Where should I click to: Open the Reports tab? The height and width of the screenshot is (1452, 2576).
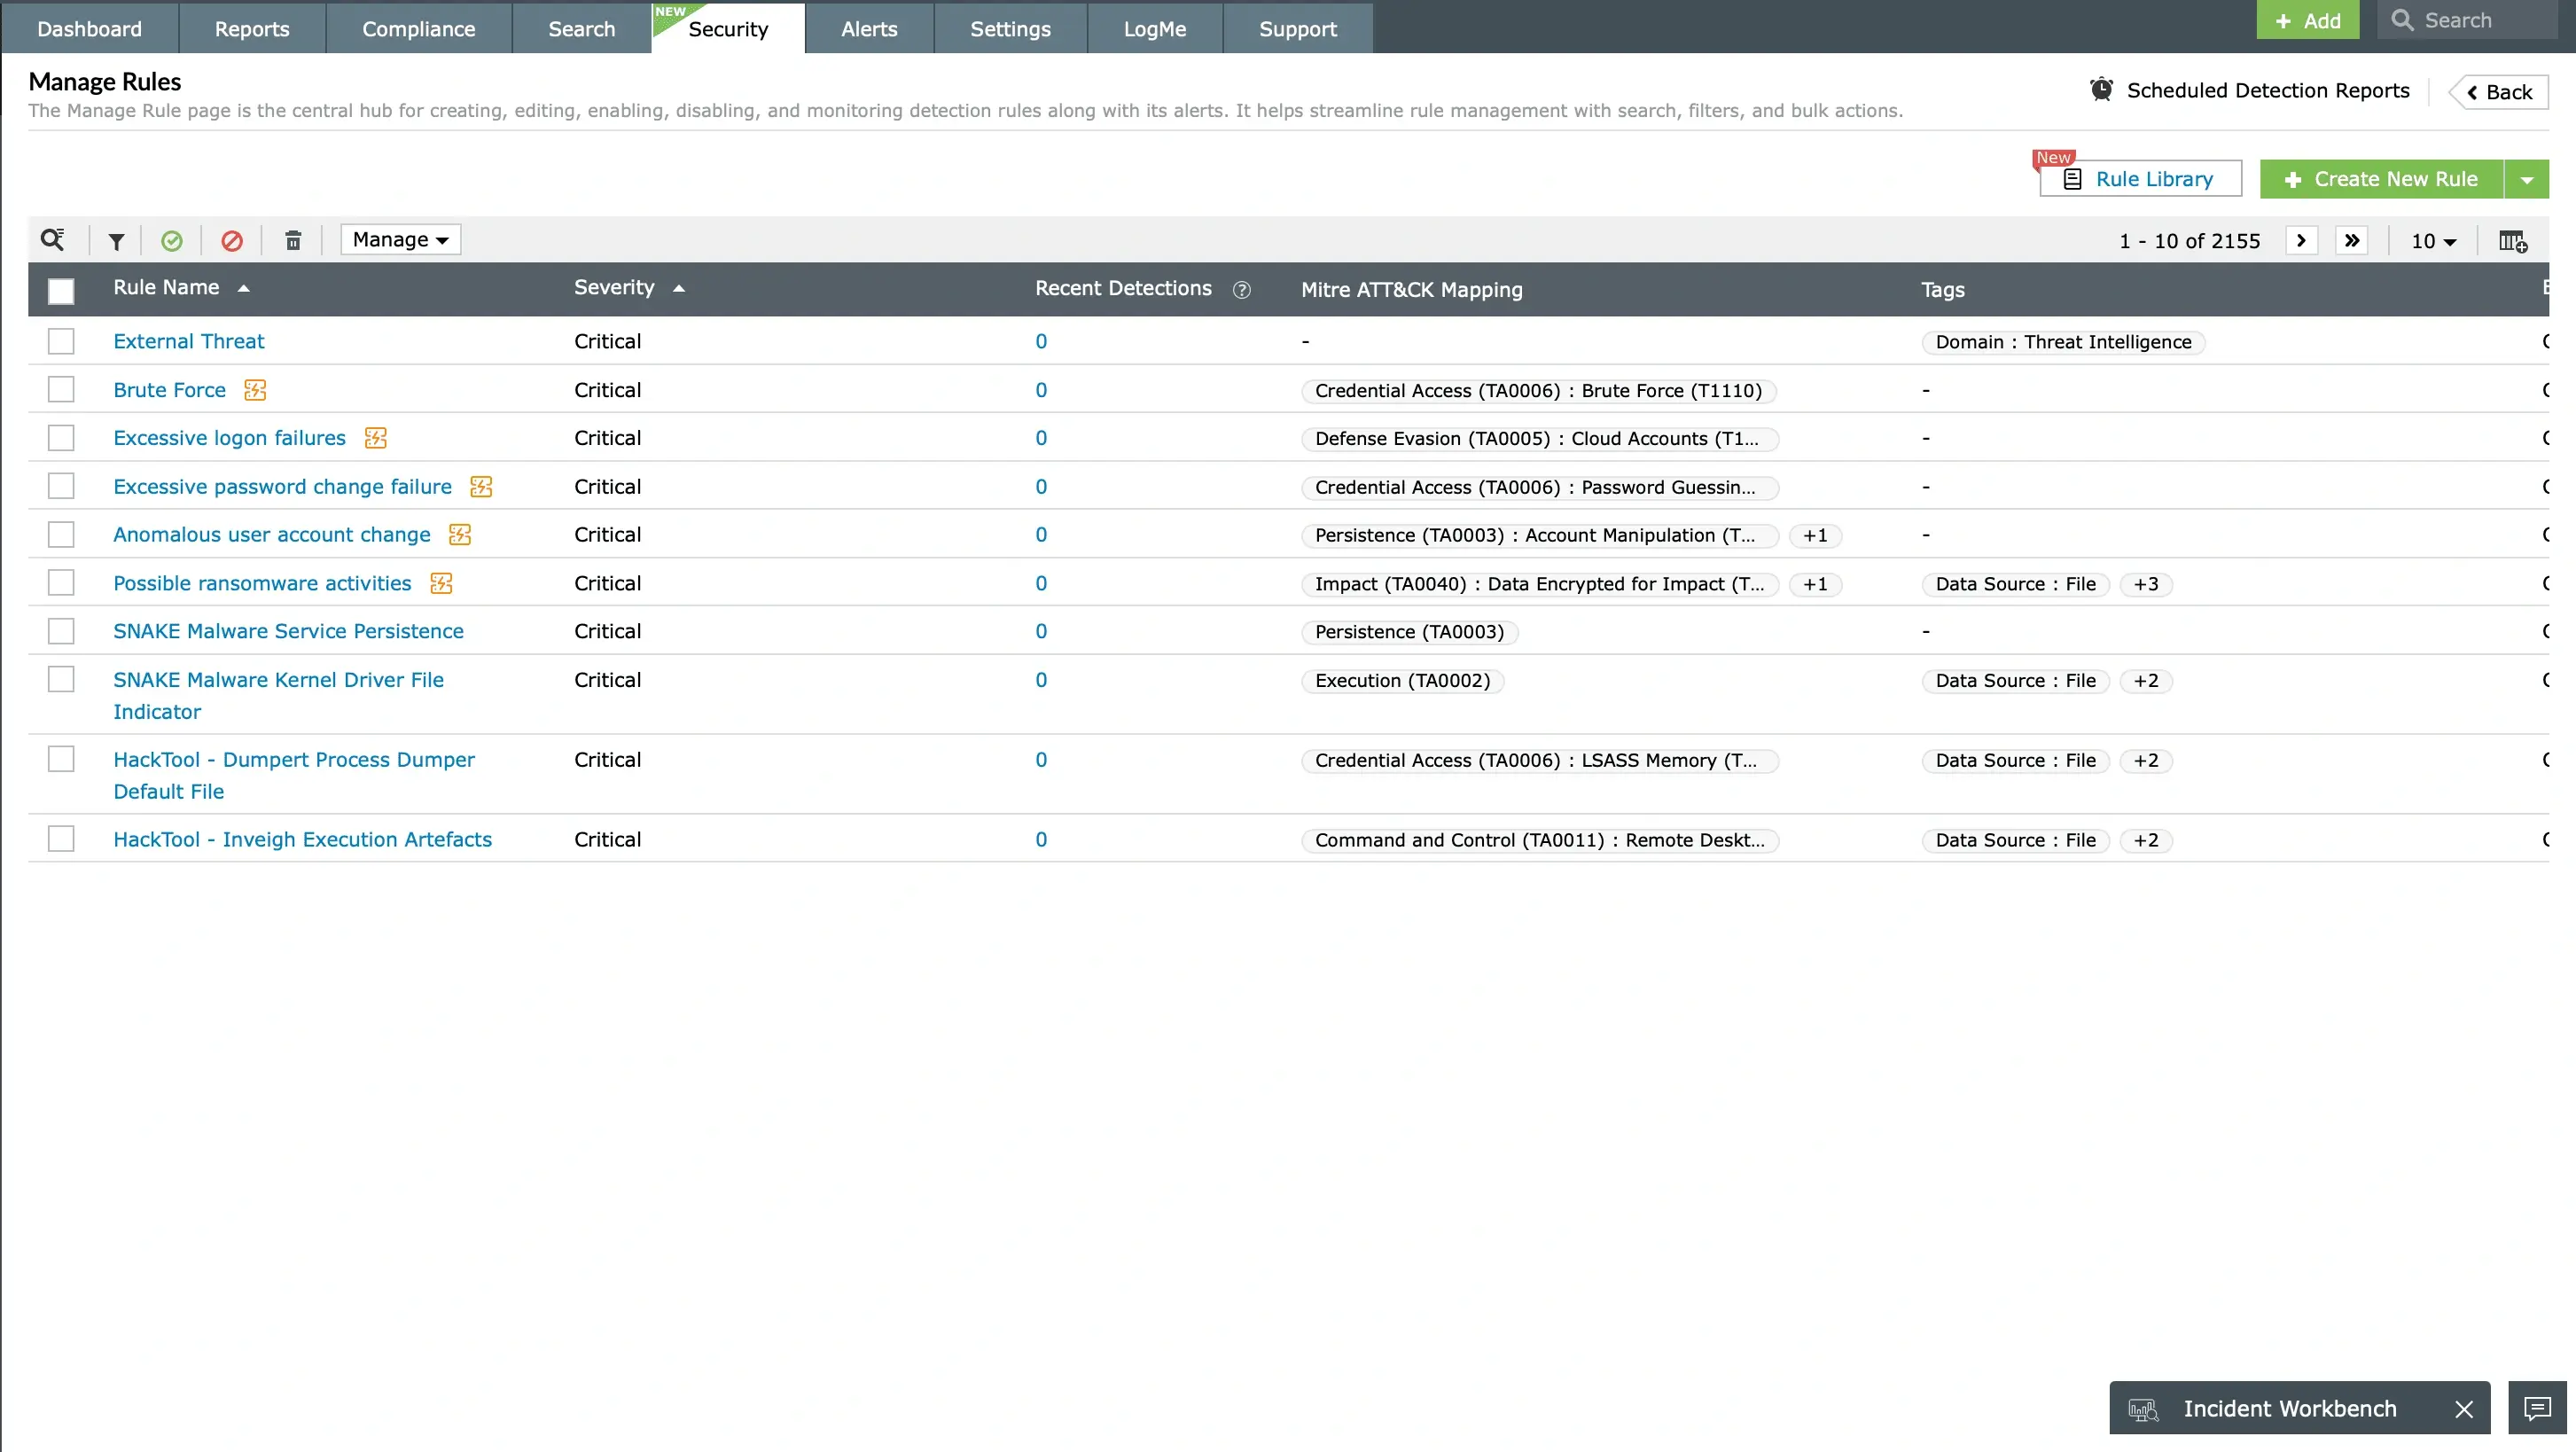pyautogui.click(x=252, y=29)
